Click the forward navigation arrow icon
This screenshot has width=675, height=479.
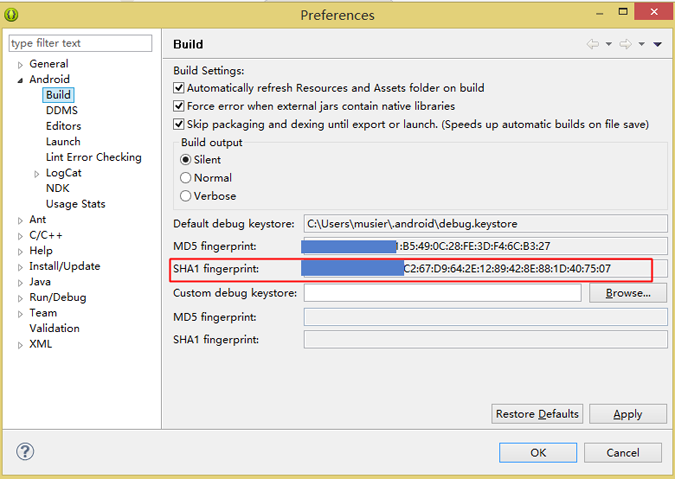coord(625,44)
